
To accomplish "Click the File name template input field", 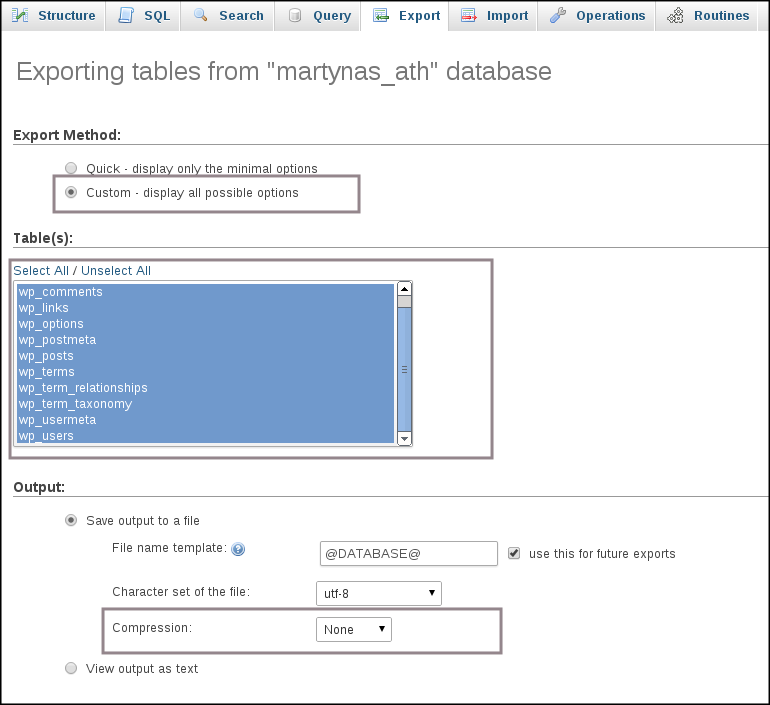I will (x=408, y=553).
